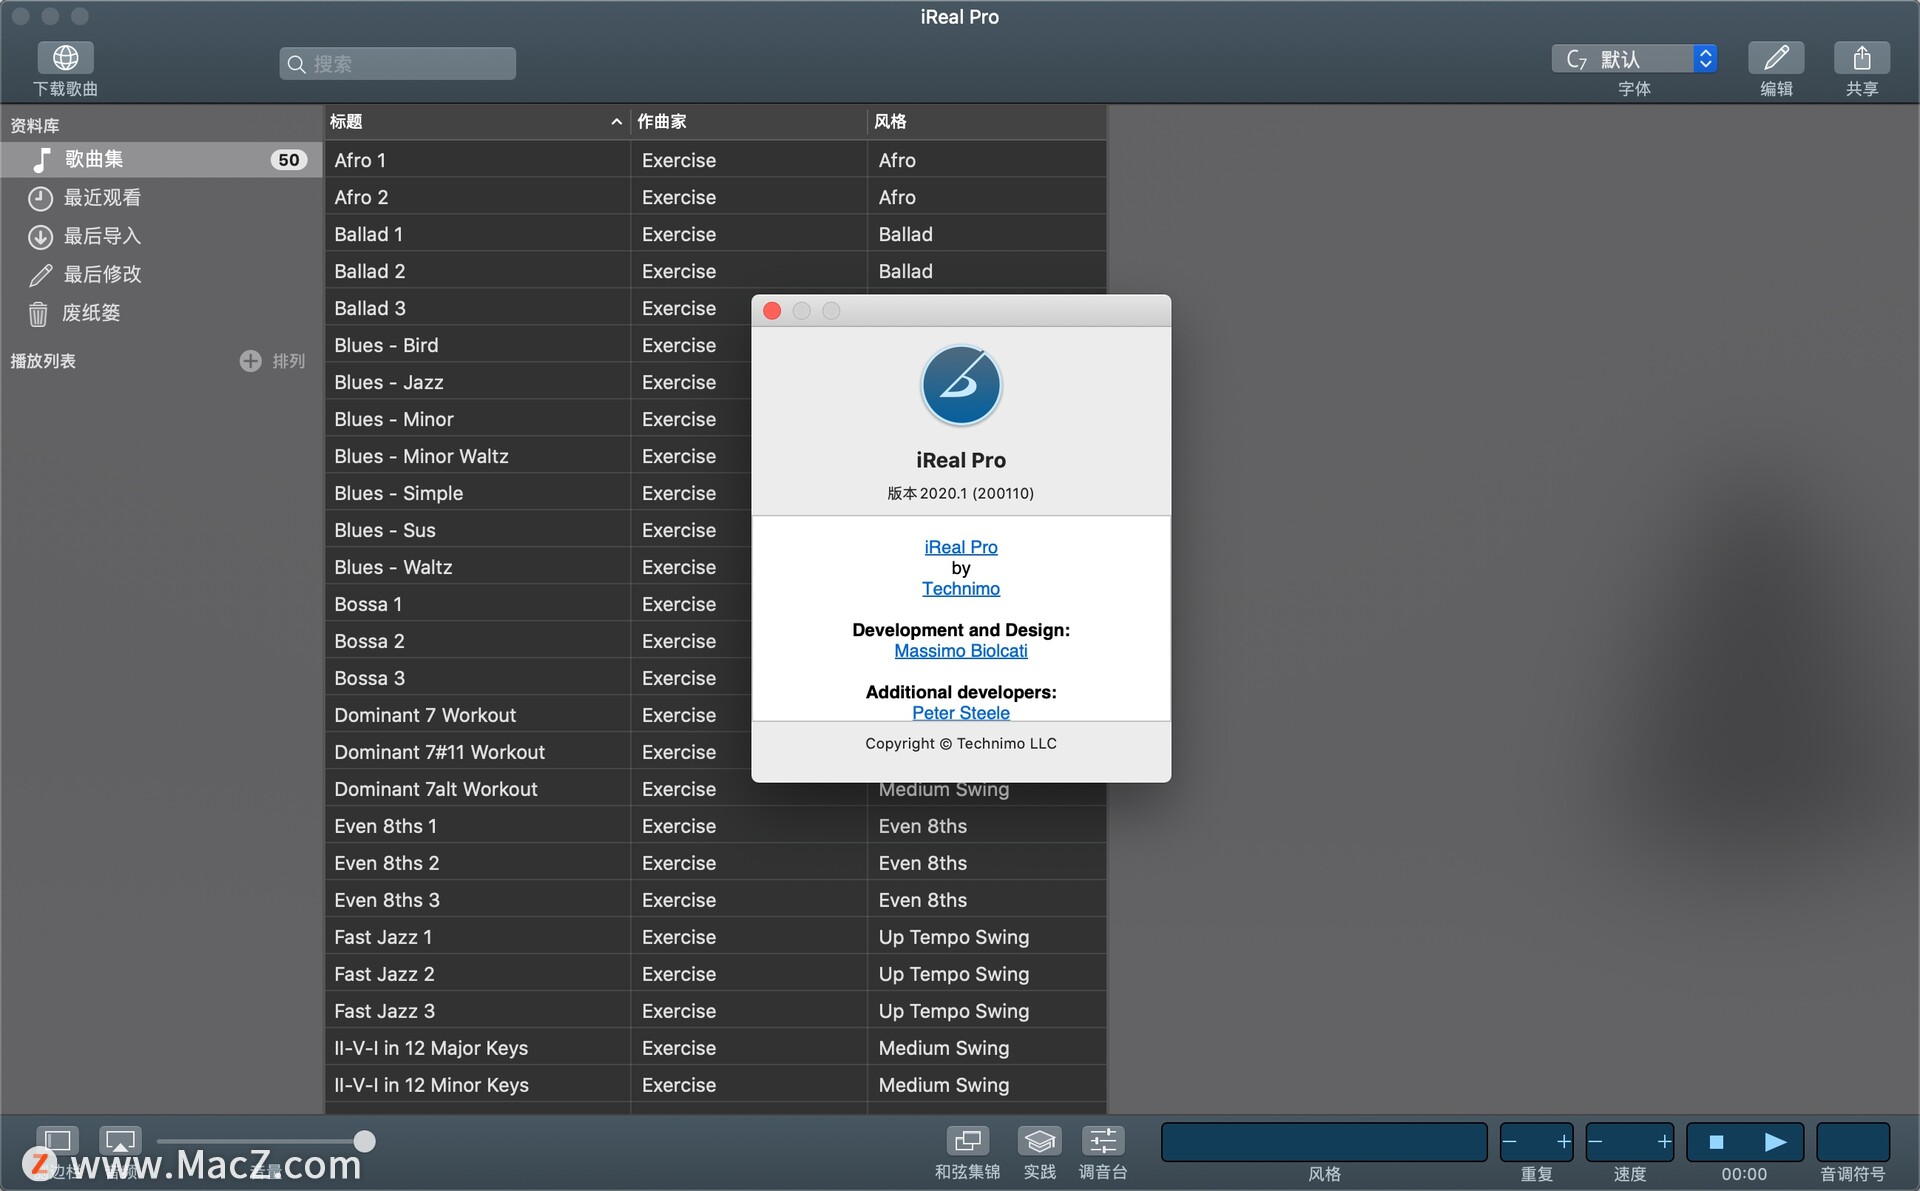This screenshot has width=1920, height=1191.
Task: Click Up Tempo Swing style of Fast Jazz 1
Action: click(986, 937)
